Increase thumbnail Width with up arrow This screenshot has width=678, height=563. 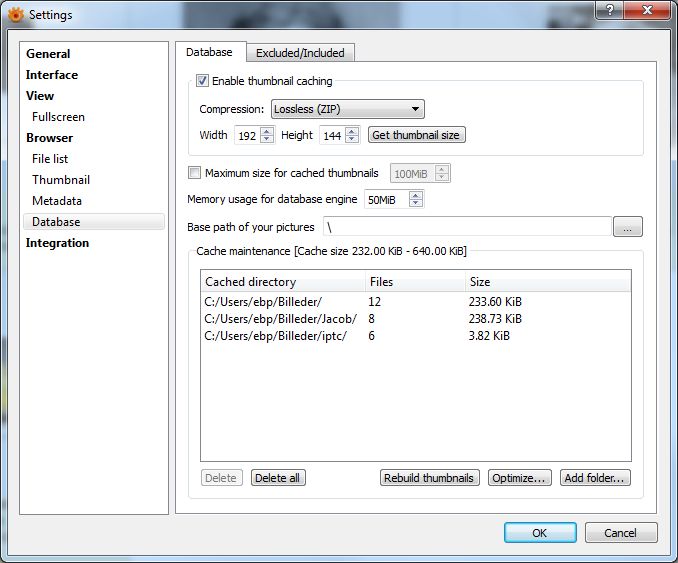pyautogui.click(x=267, y=131)
